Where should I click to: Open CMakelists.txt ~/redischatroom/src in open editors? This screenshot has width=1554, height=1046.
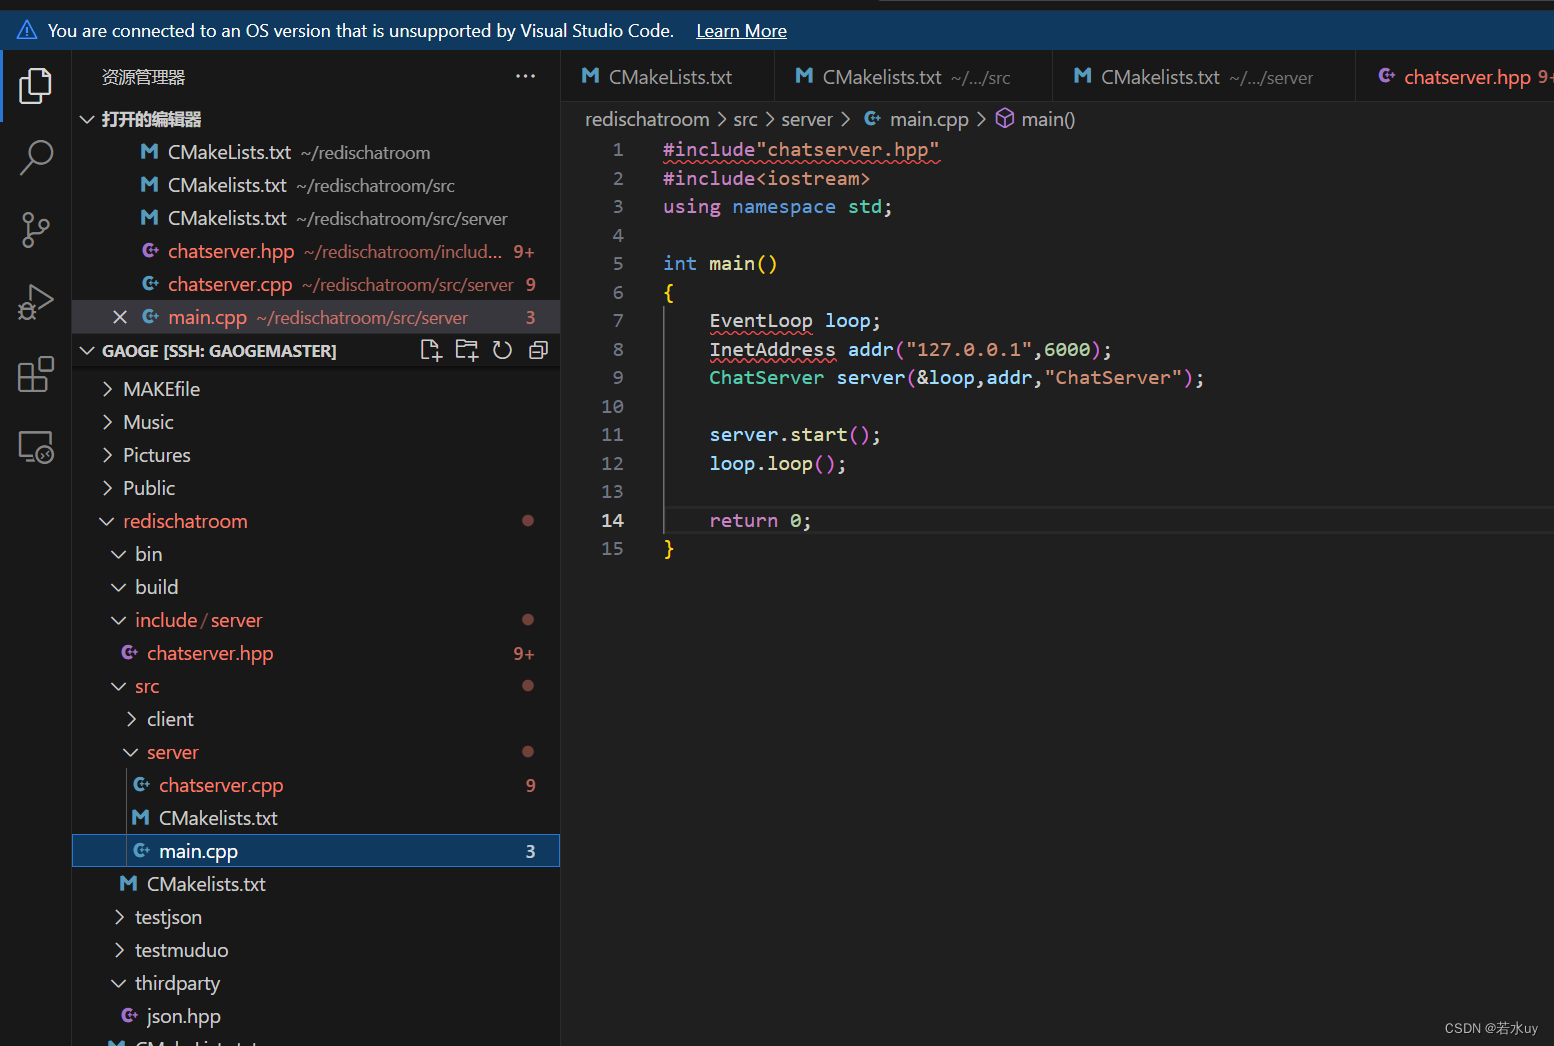(316, 185)
